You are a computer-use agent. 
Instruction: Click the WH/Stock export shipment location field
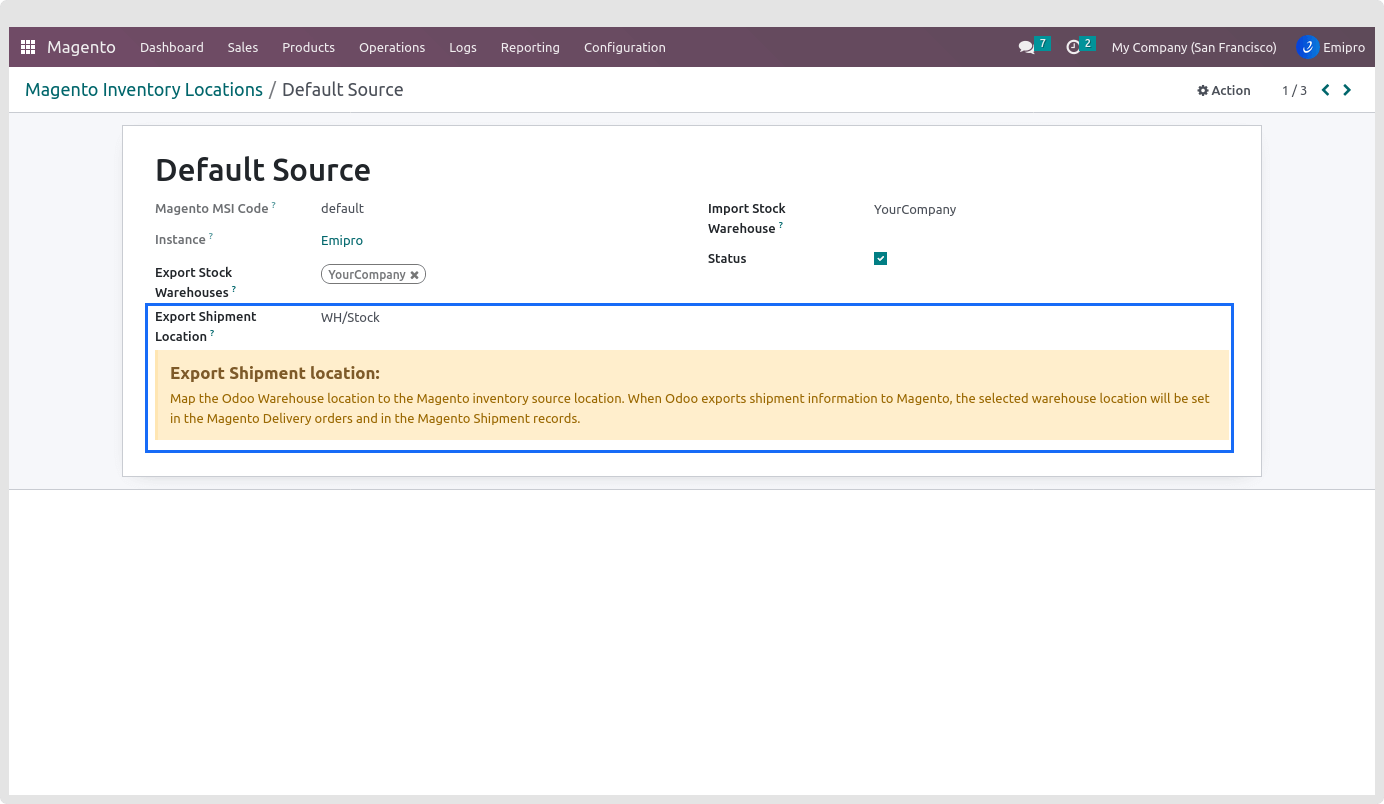point(350,318)
